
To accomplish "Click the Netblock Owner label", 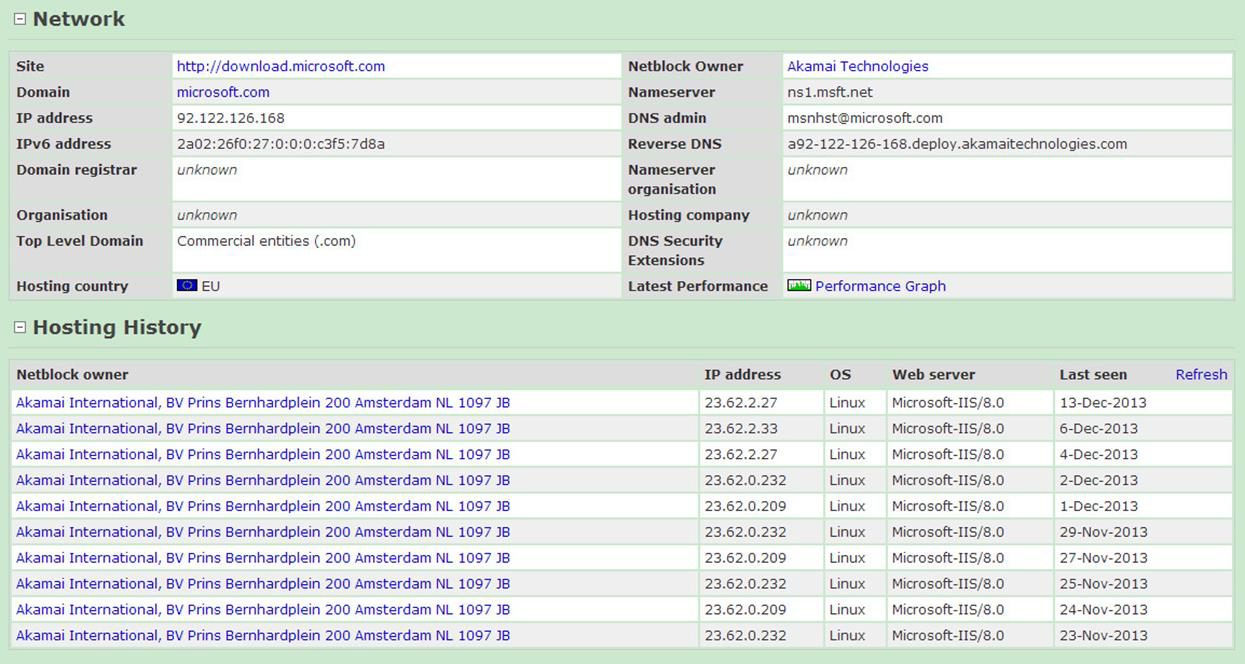I will 685,66.
